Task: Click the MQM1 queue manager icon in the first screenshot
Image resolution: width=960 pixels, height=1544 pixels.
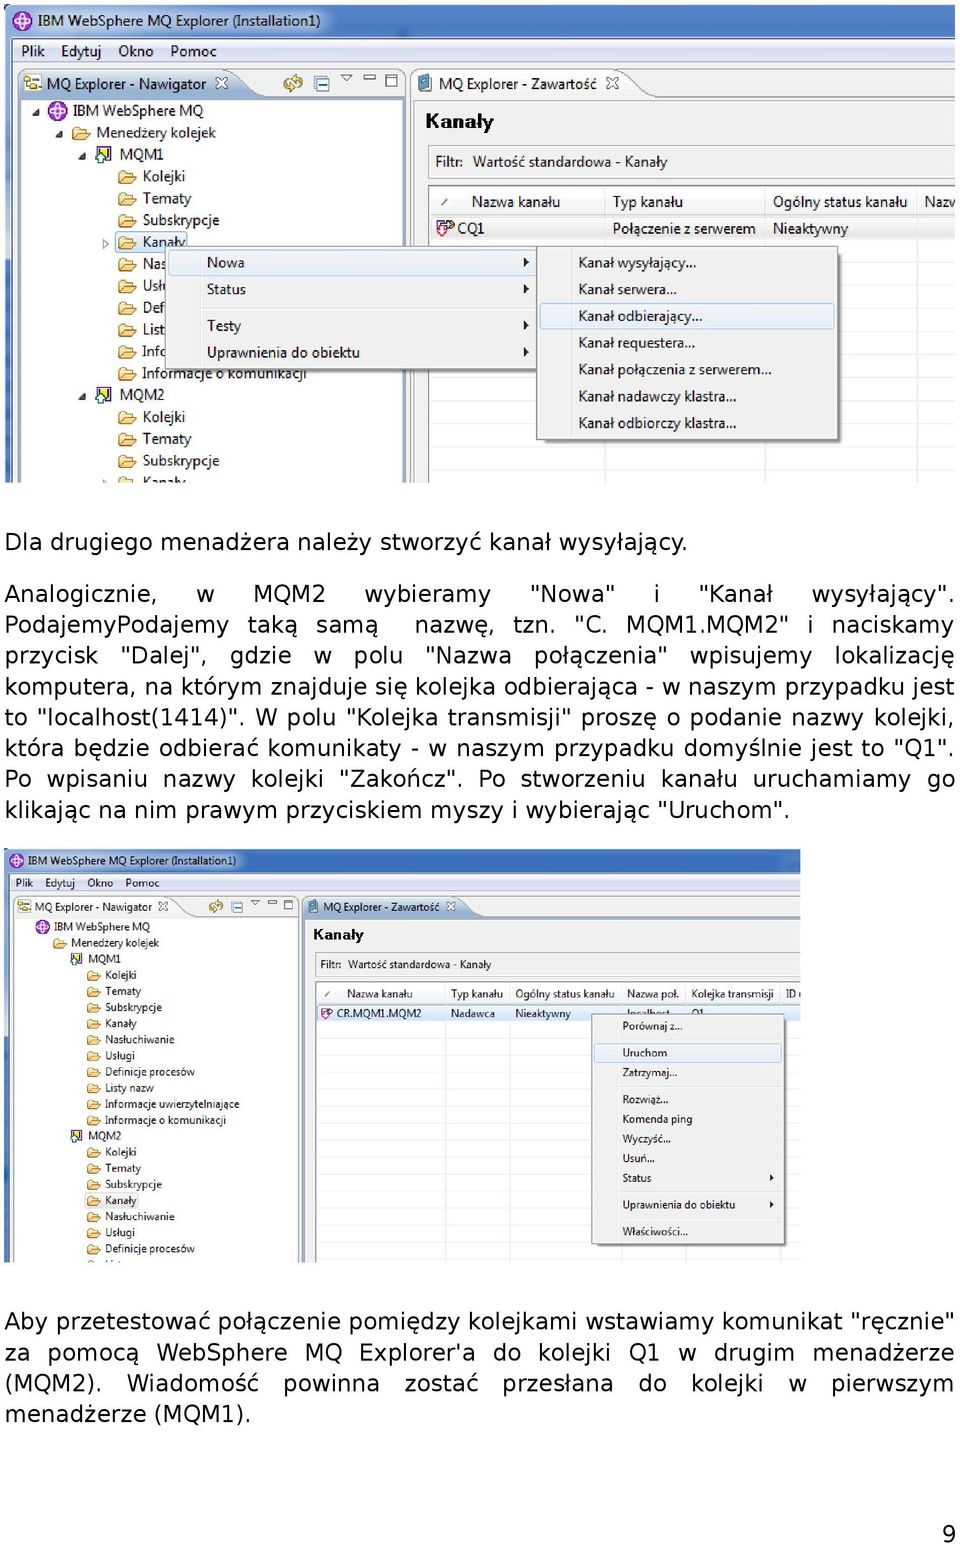Action: [103, 154]
